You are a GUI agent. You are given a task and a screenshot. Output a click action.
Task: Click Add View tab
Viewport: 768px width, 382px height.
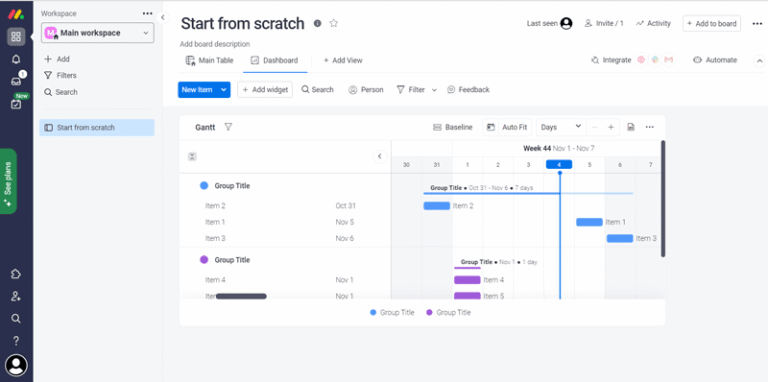(343, 60)
